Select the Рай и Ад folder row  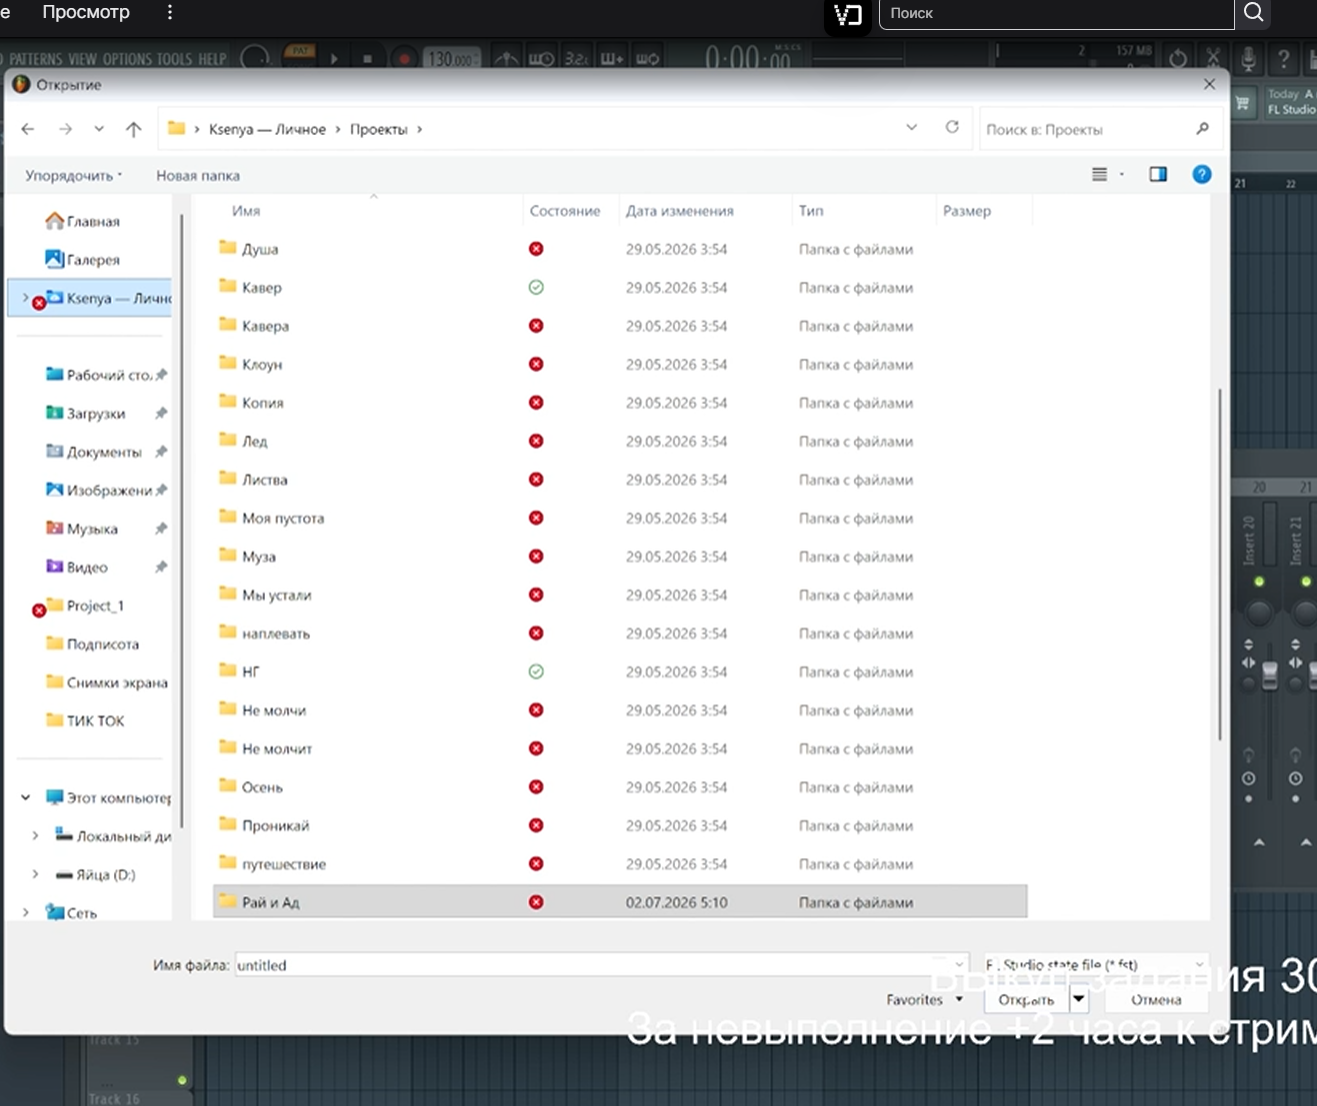point(620,902)
